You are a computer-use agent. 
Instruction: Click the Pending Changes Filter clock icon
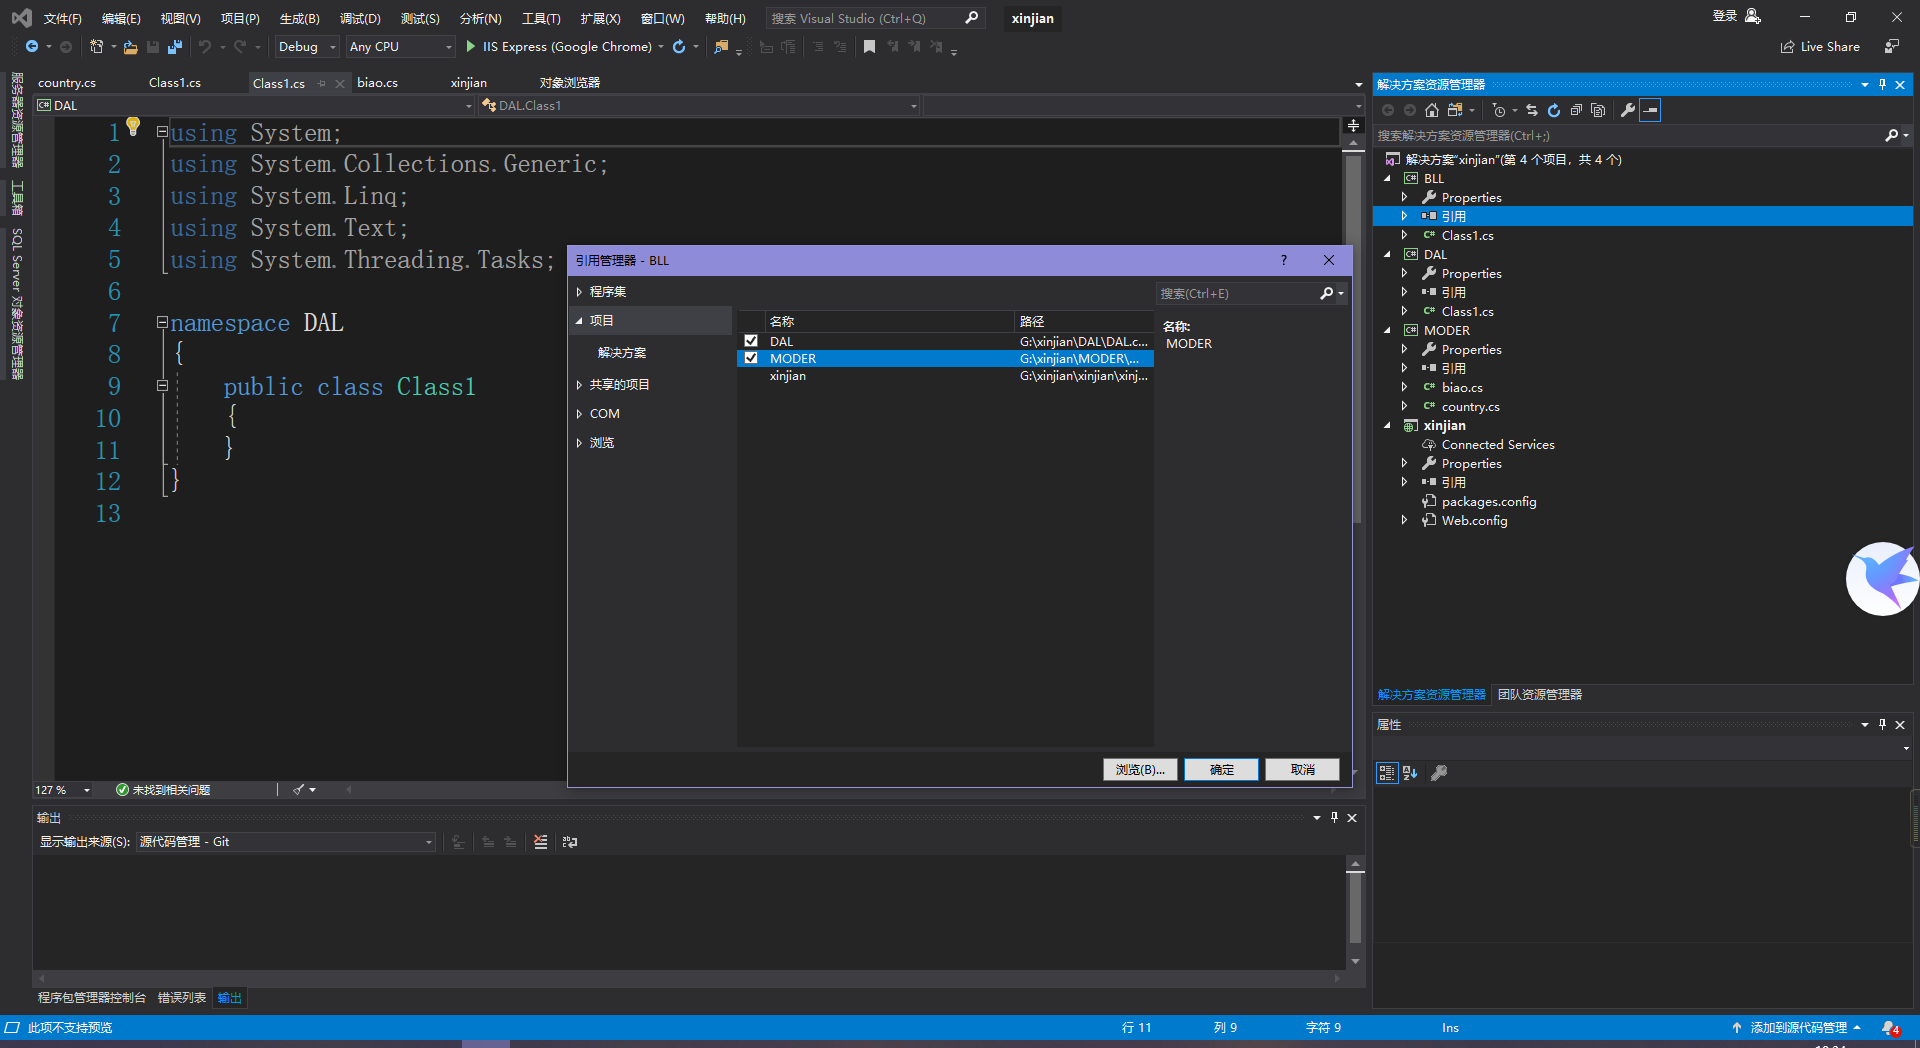coord(1498,110)
